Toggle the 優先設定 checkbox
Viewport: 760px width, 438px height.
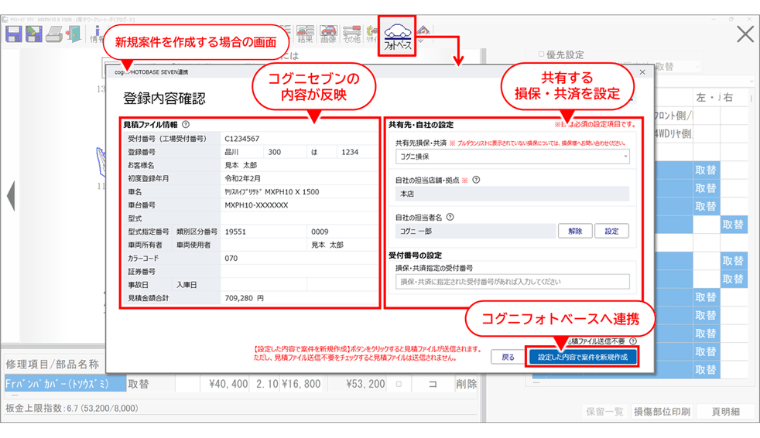point(541,54)
